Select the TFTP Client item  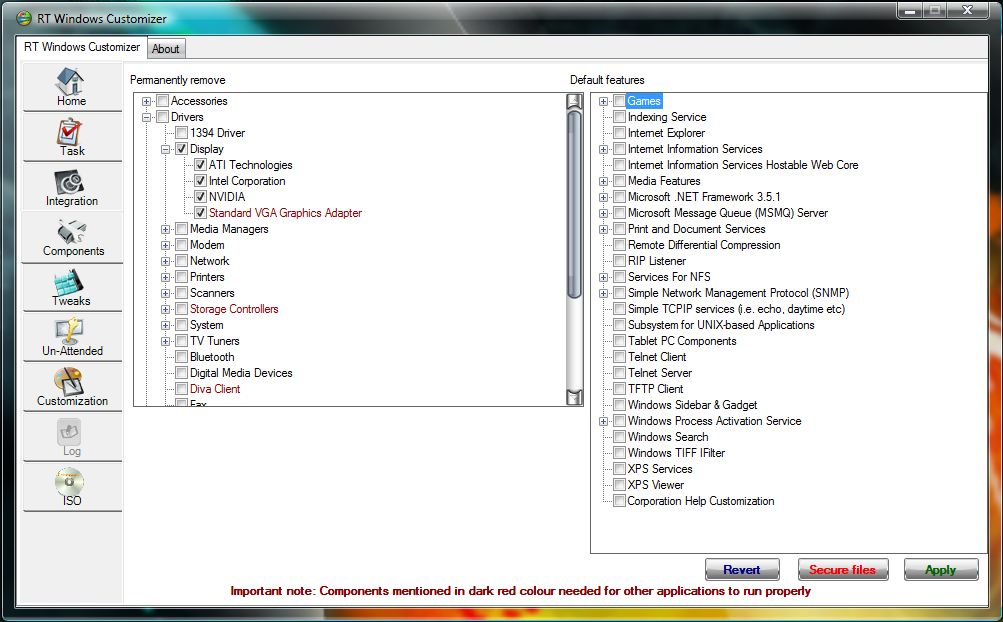(x=655, y=388)
